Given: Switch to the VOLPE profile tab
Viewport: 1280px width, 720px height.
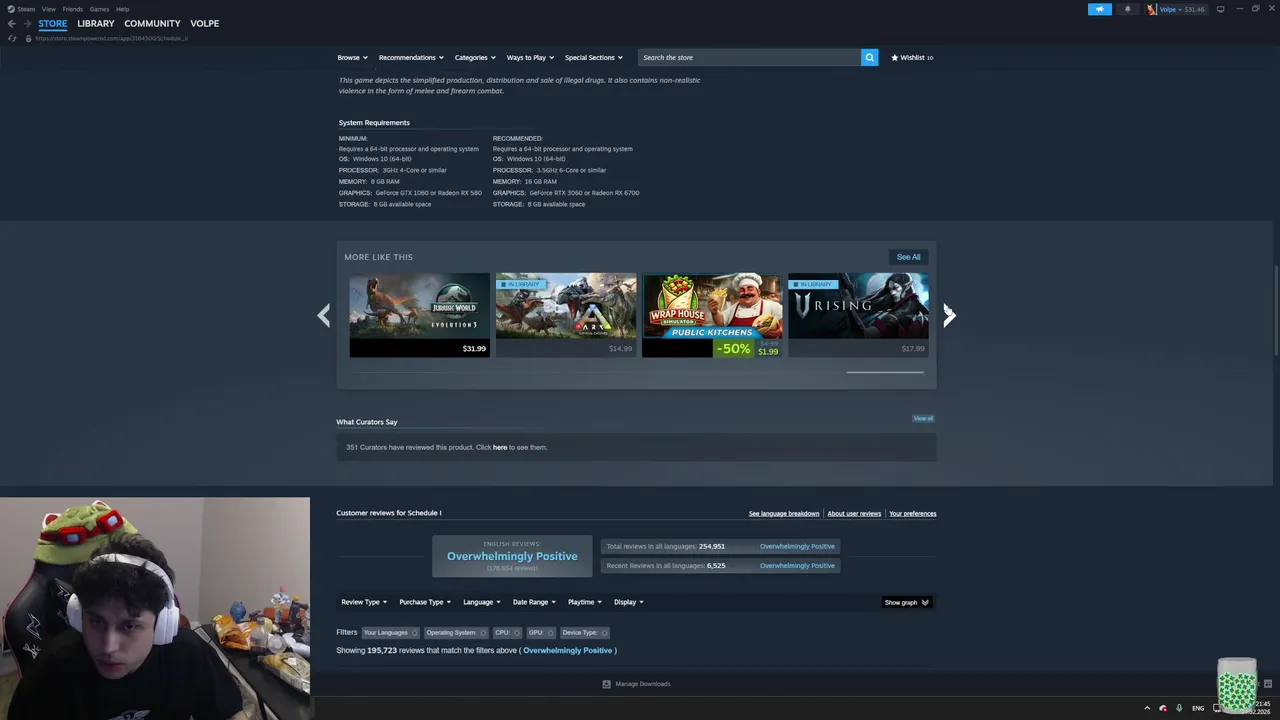Looking at the screenshot, I should click(x=204, y=23).
